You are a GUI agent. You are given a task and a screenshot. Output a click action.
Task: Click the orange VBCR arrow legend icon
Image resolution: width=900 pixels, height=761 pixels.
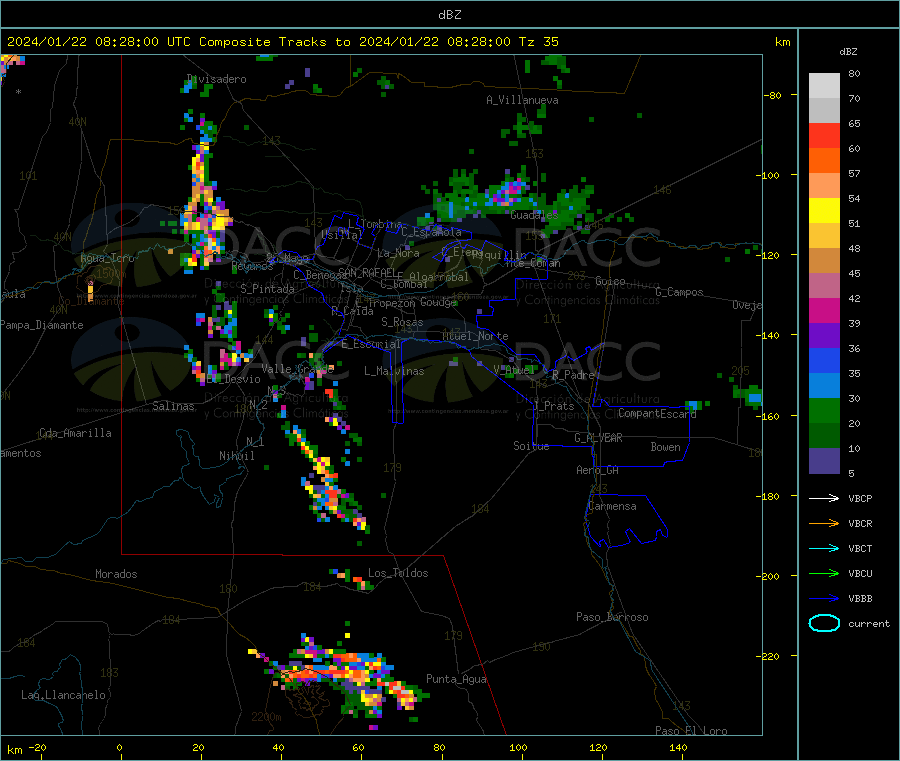click(824, 523)
